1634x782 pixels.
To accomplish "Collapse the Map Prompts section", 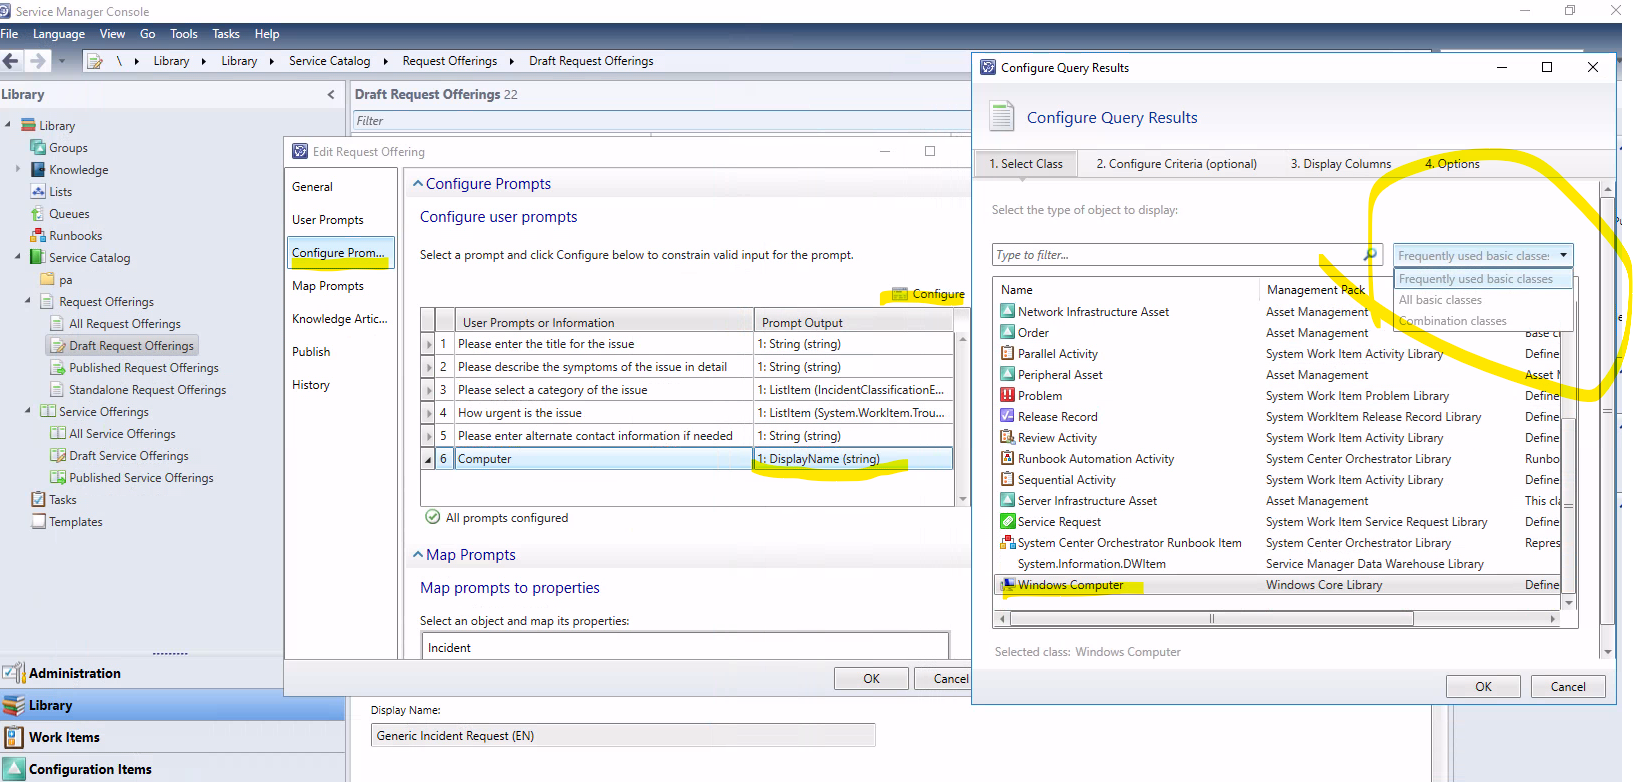I will click(x=418, y=555).
